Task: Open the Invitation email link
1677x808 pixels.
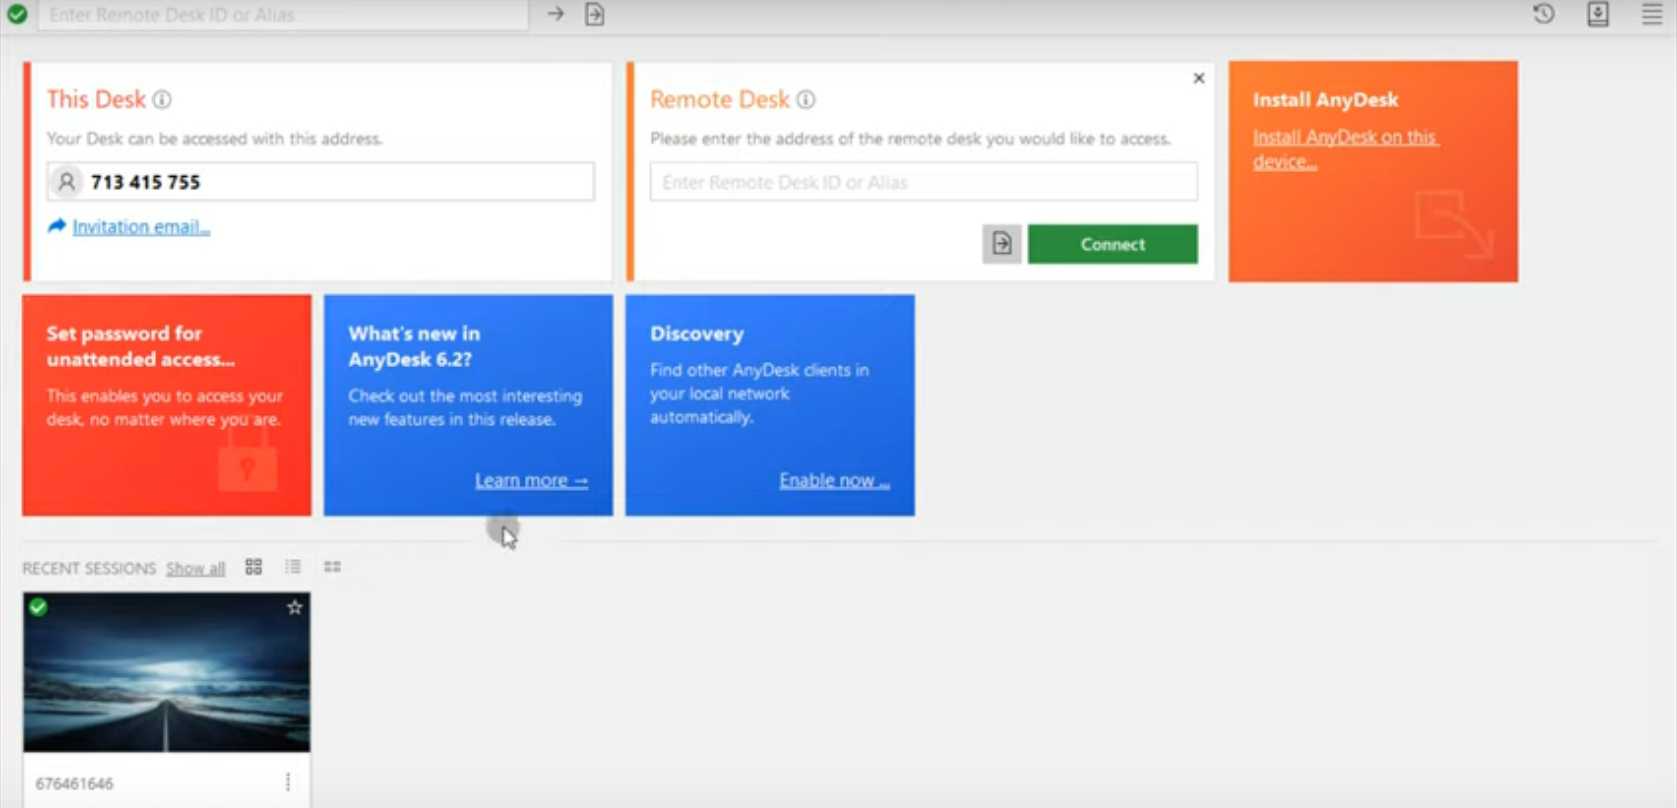Action: pos(141,227)
